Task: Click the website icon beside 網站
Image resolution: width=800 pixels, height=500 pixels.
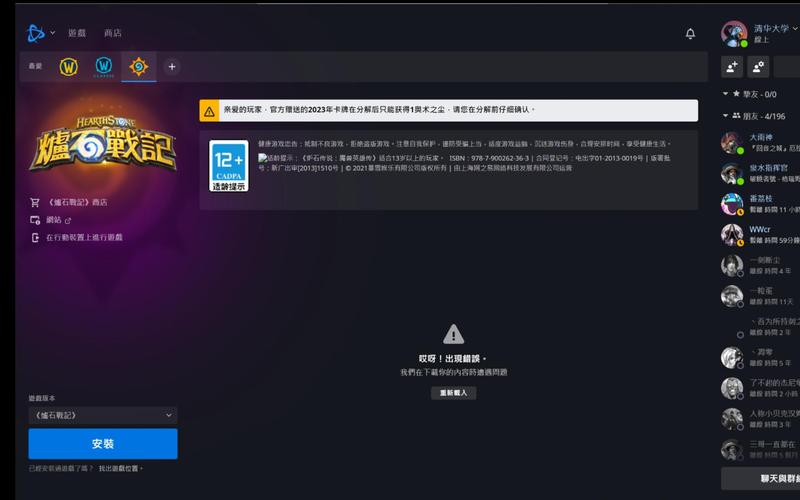Action: tap(35, 220)
